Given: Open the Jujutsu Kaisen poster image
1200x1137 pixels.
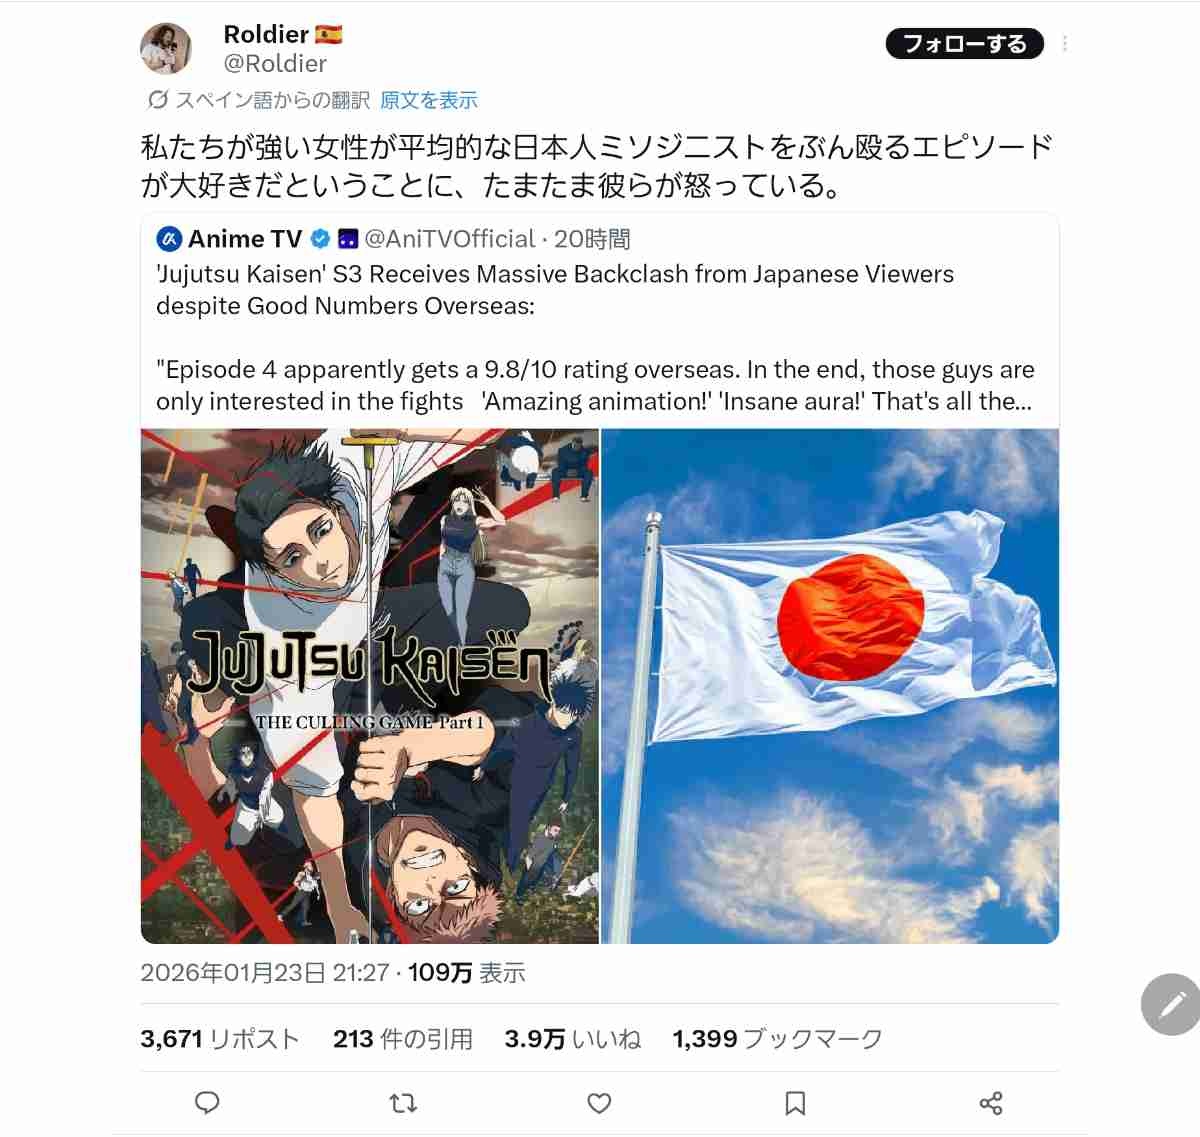Looking at the screenshot, I should point(370,686).
